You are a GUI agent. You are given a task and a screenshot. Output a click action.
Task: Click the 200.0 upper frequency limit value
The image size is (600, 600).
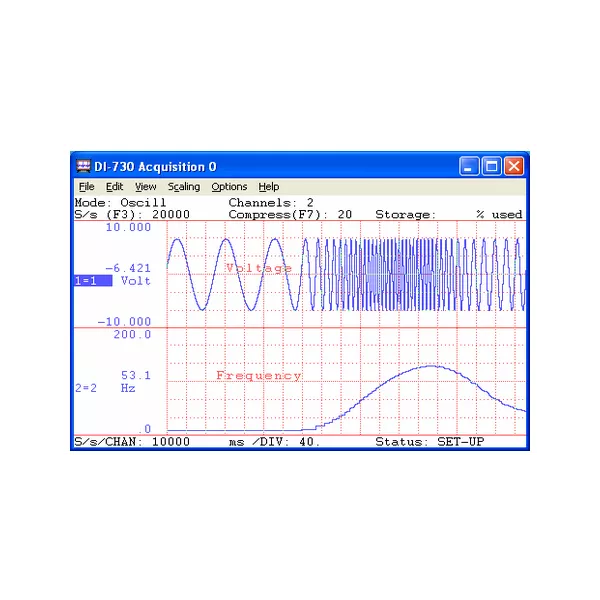point(132,335)
